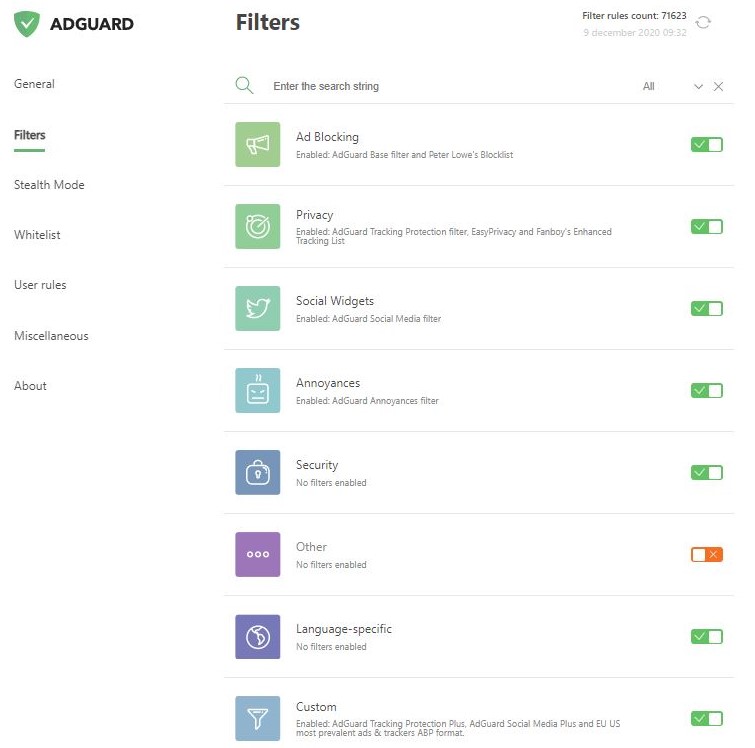Click the Filter rules count: 71623 text
Screen dimensions: 755x748
[634, 15]
